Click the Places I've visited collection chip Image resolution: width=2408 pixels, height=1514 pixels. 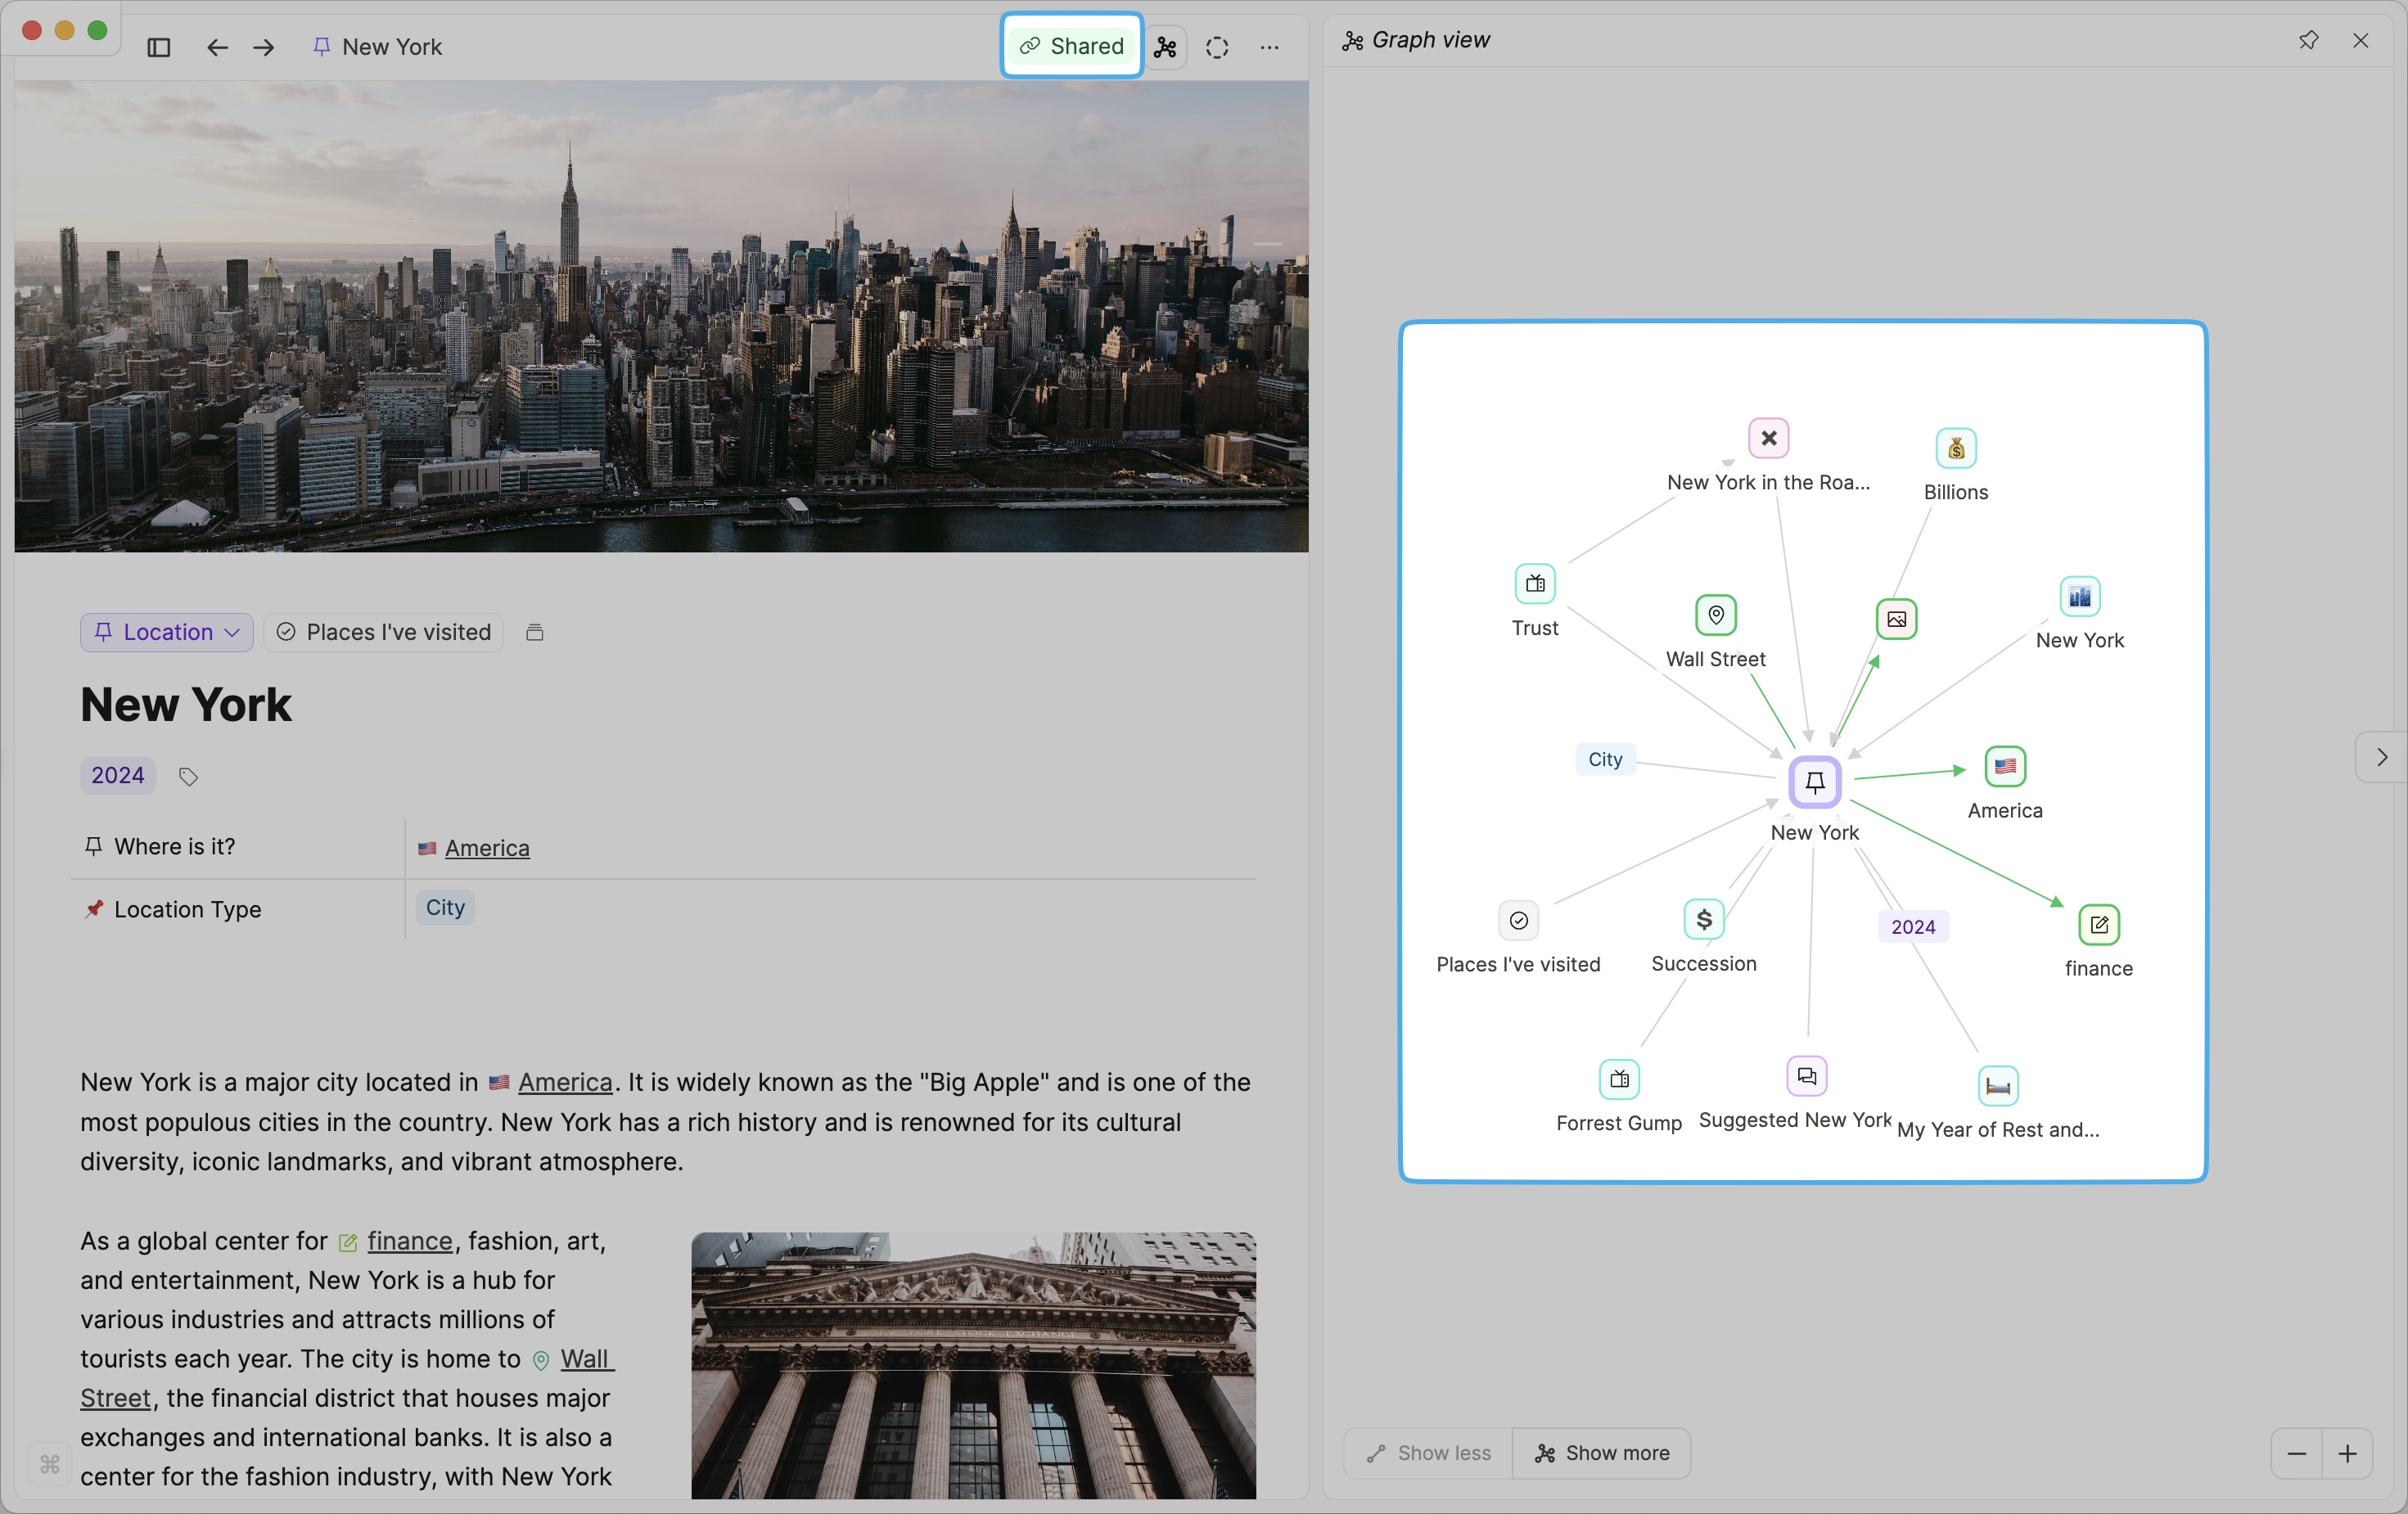coord(384,632)
